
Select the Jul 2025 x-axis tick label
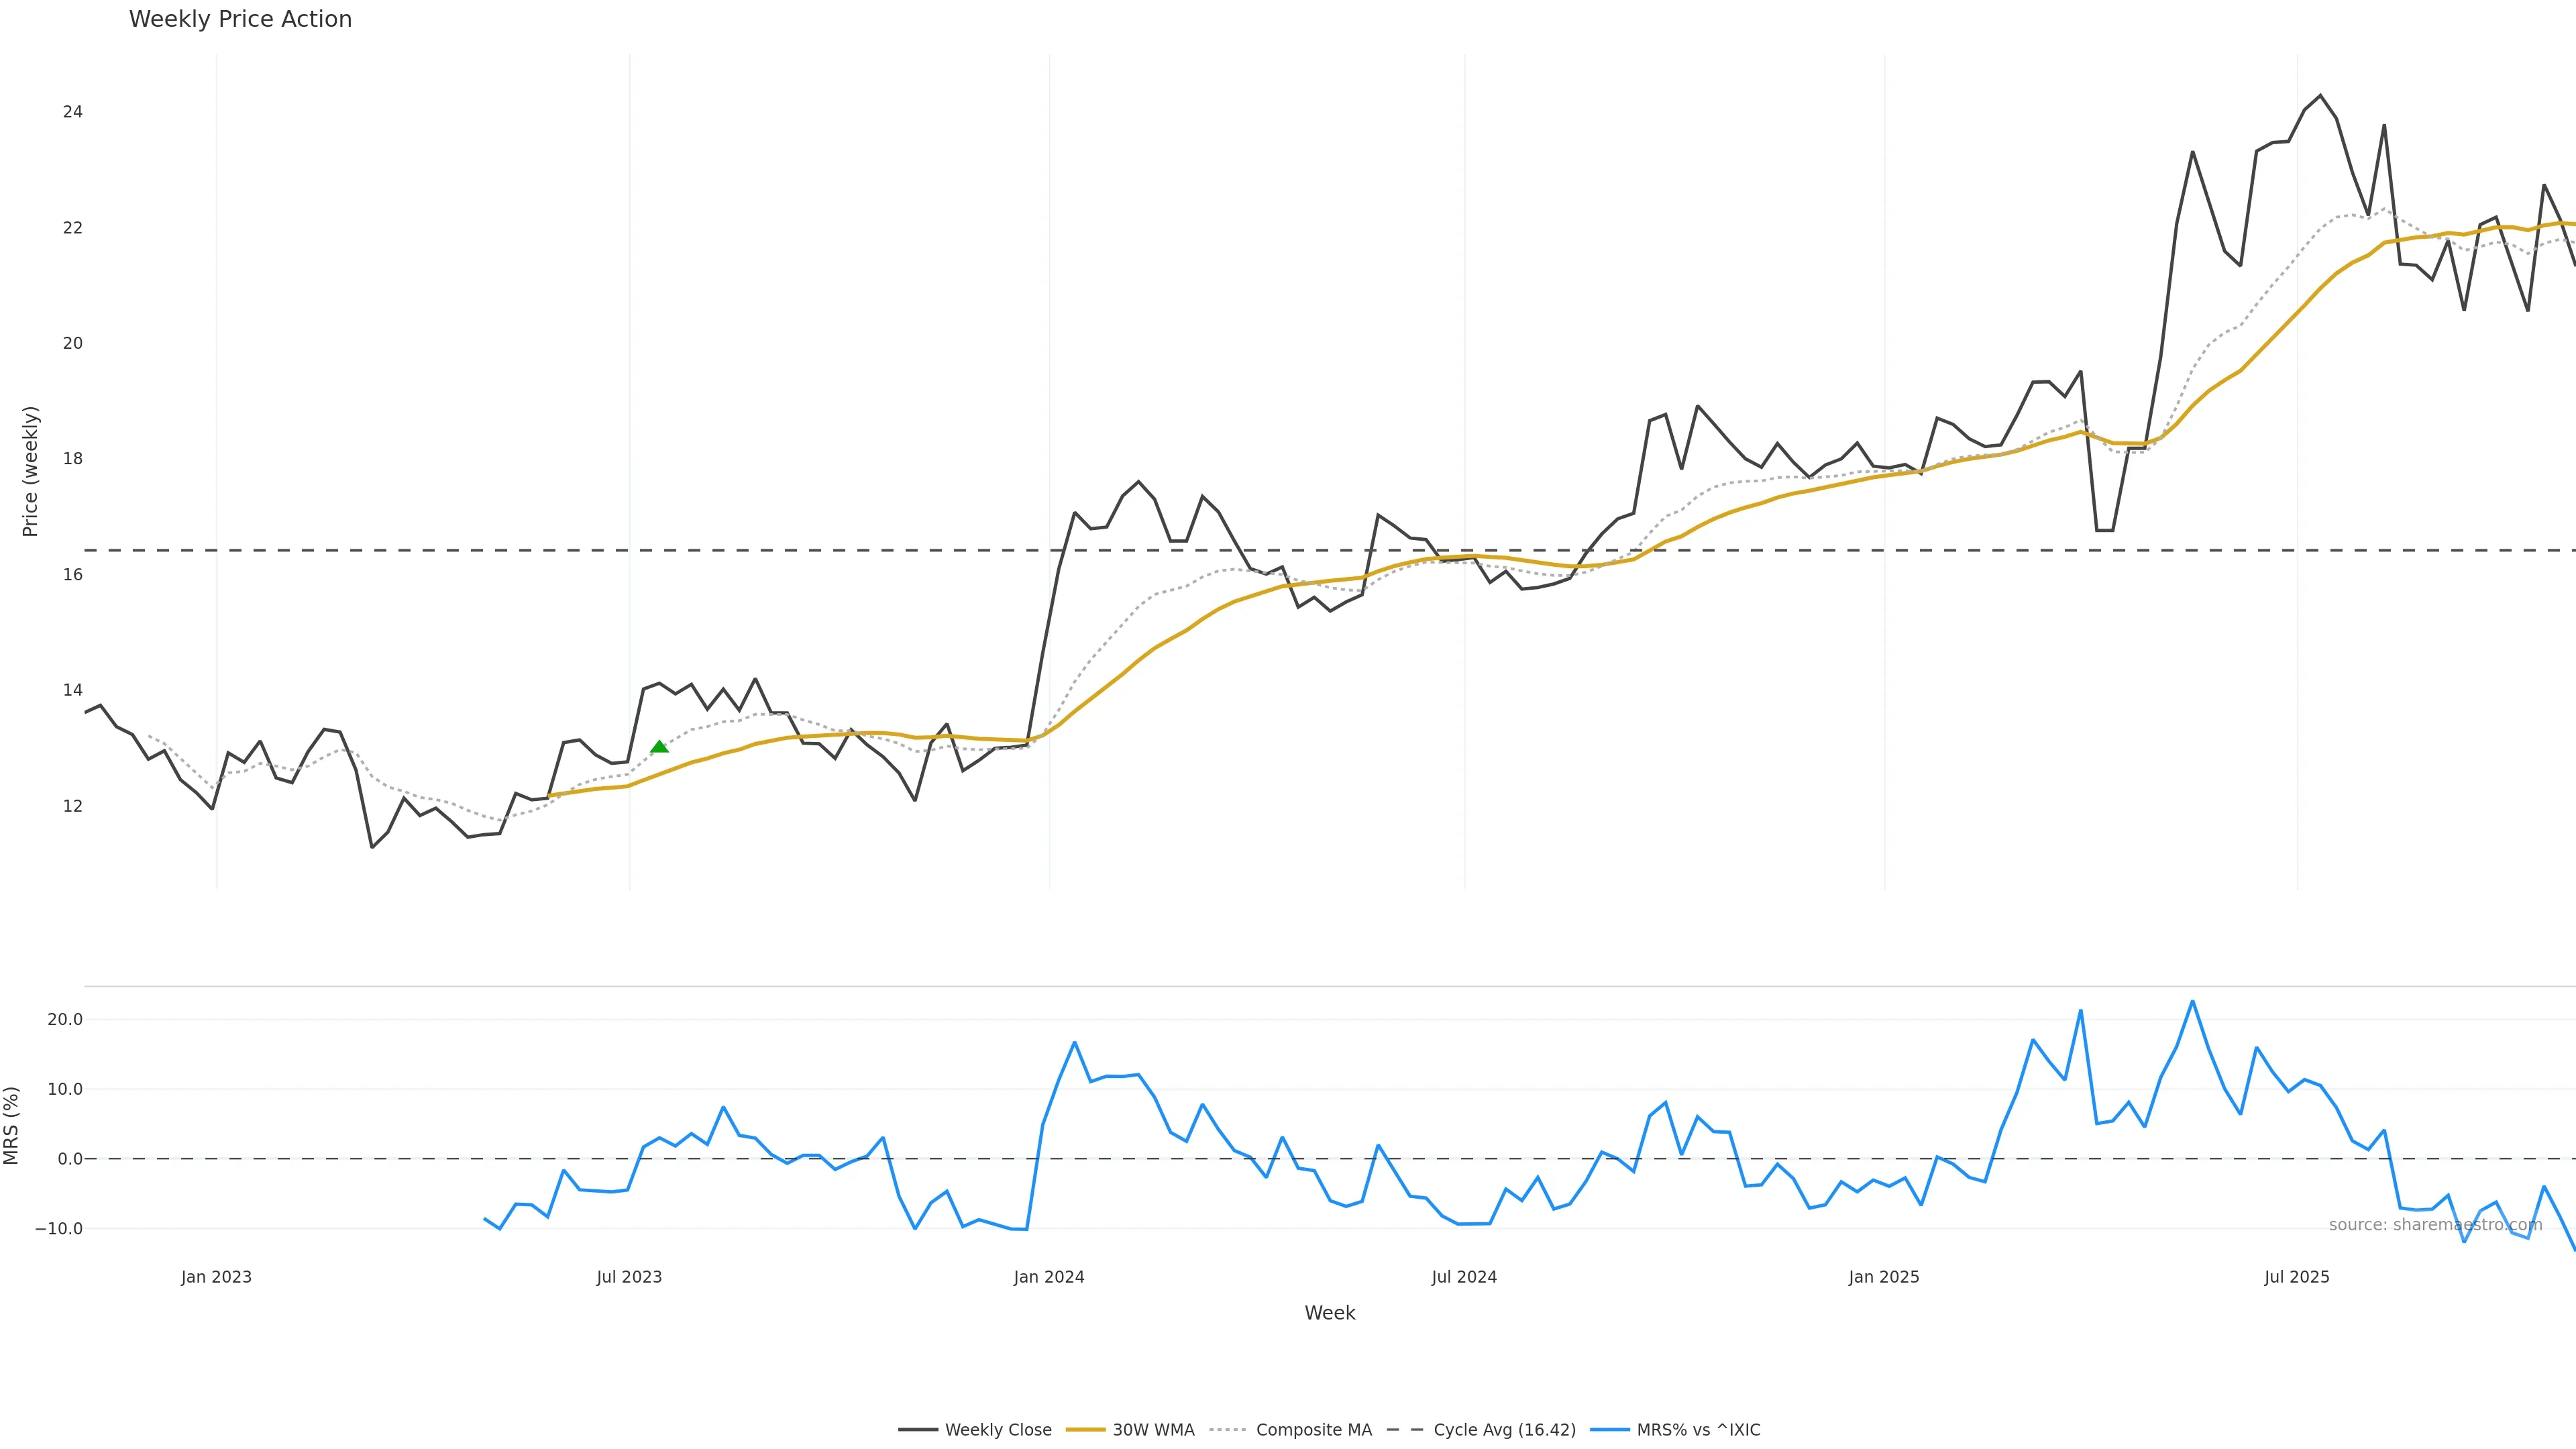coord(2297,1277)
